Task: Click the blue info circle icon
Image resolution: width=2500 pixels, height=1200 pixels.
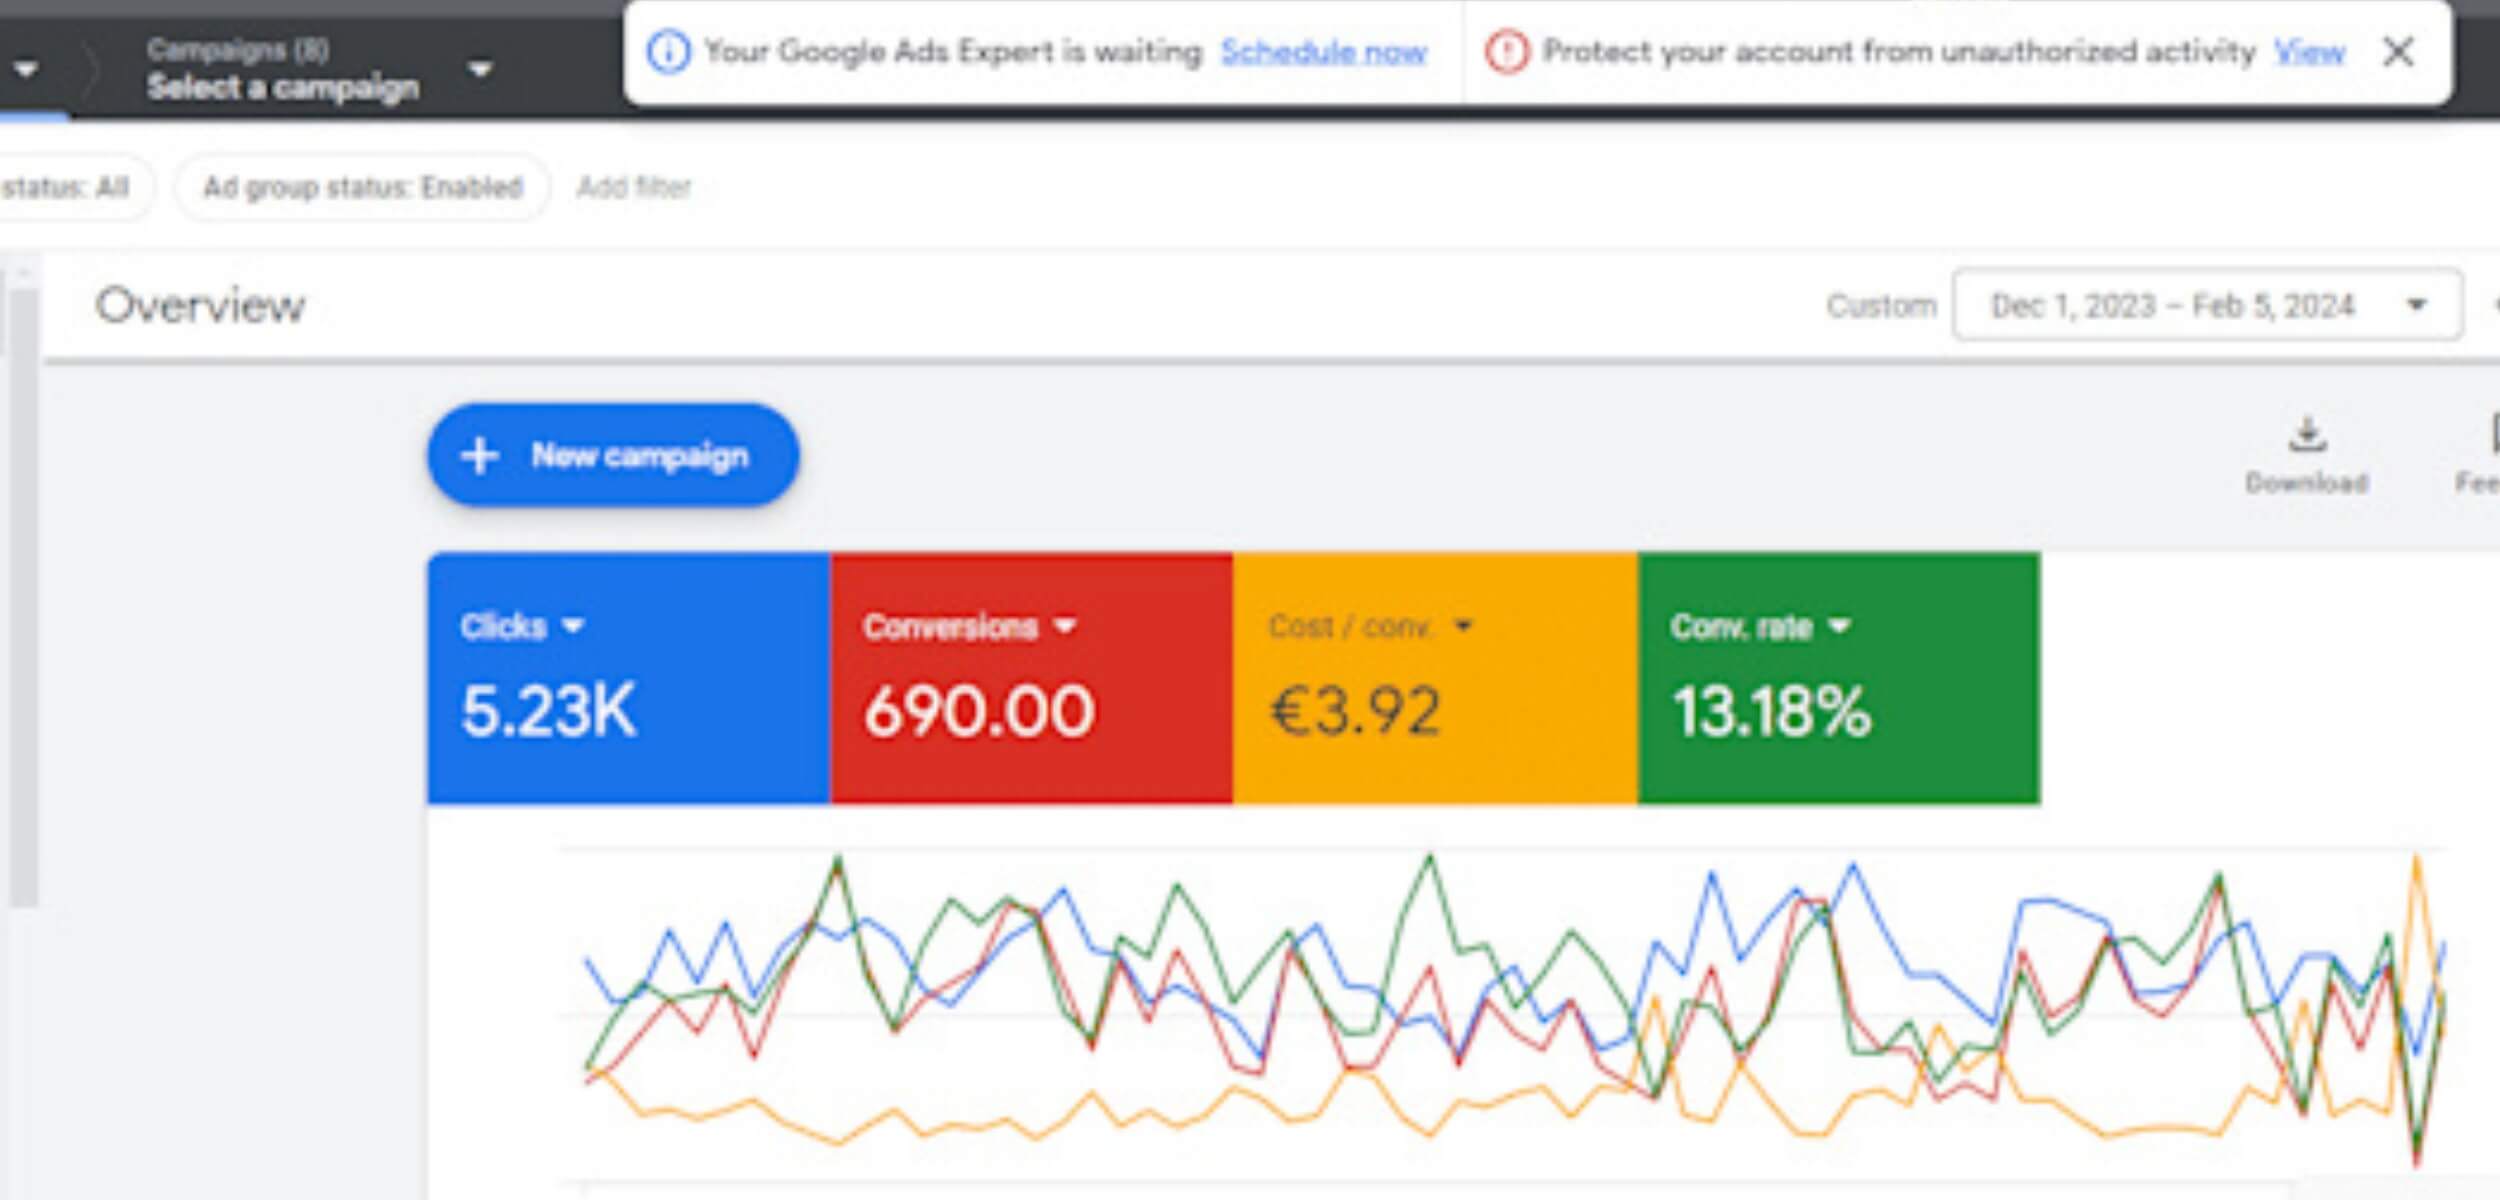Action: click(x=668, y=52)
